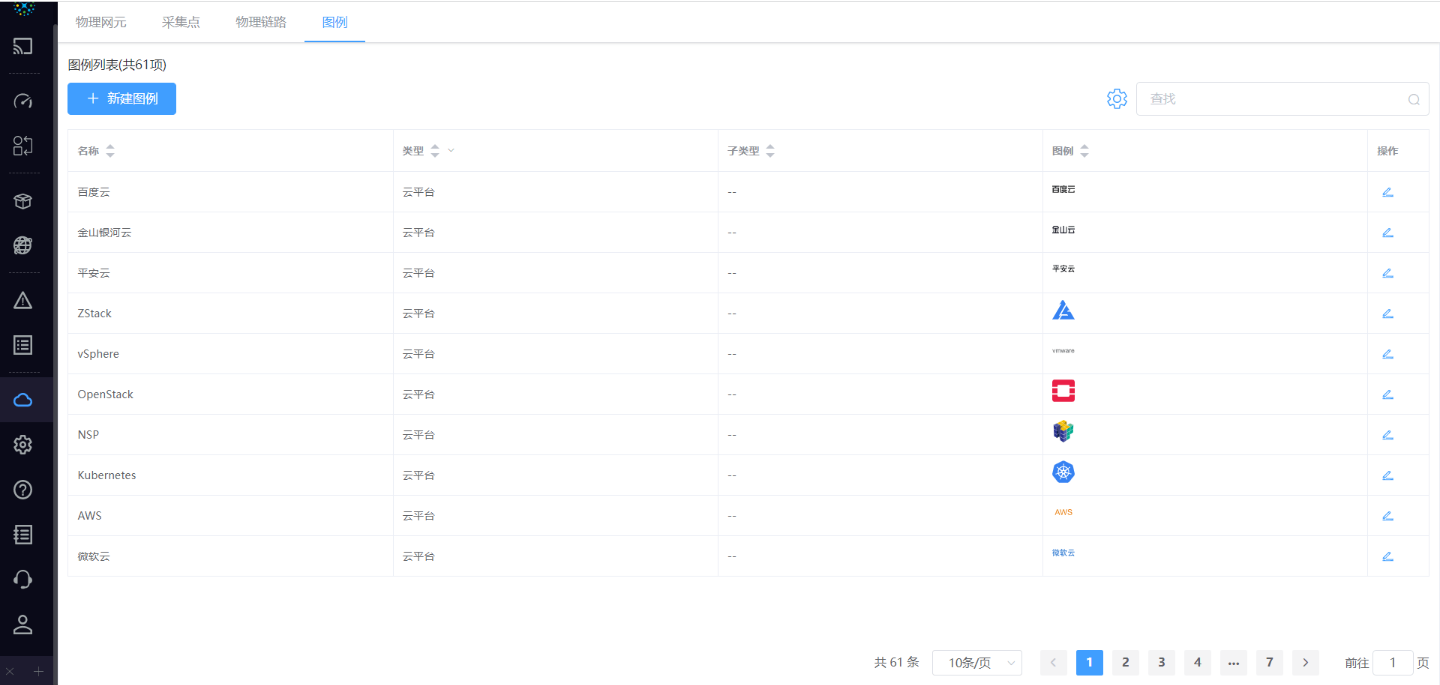Viewport: 1440px width, 685px height.
Task: Click the 新建图例 button
Action: pos(122,99)
